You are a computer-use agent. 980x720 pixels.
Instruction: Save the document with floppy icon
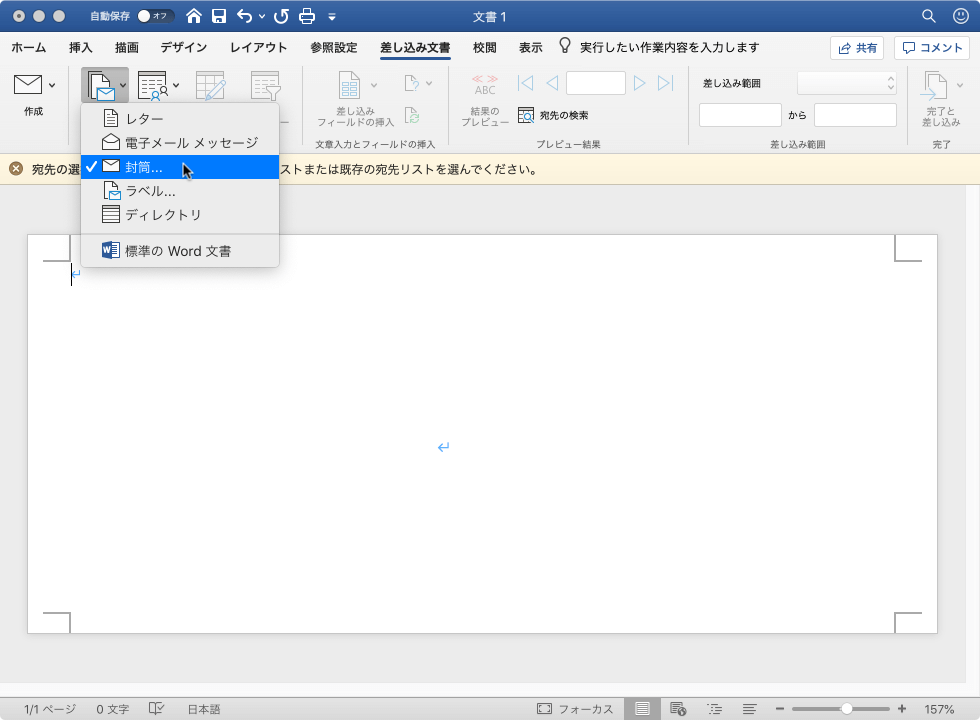pyautogui.click(x=219, y=16)
